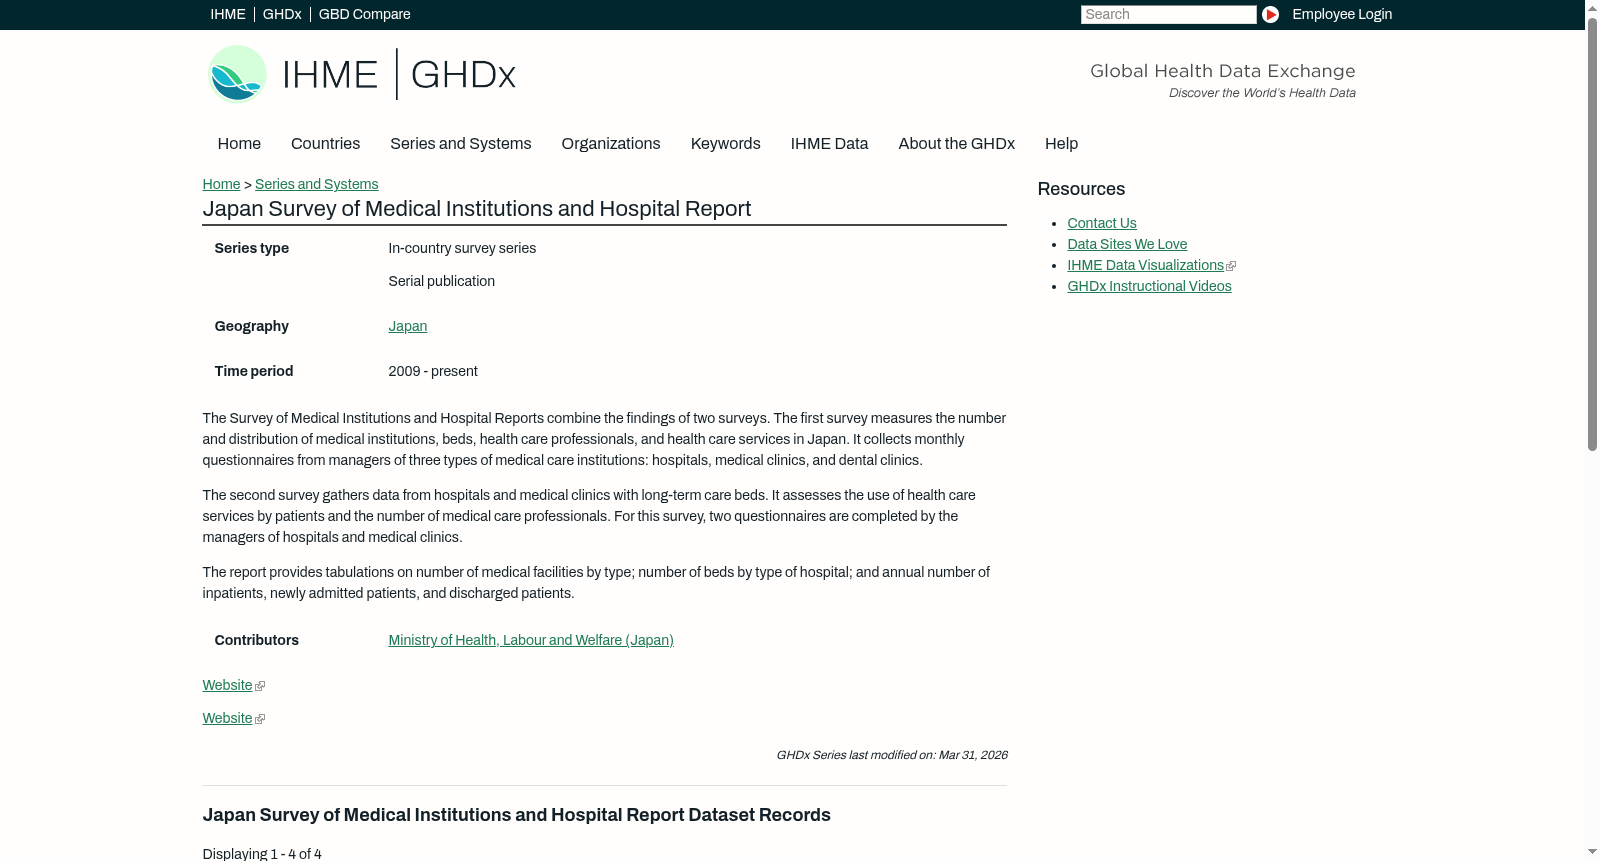Image resolution: width=1600 pixels, height=861 pixels.
Task: Go to Home via breadcrumb
Action: click(x=221, y=184)
